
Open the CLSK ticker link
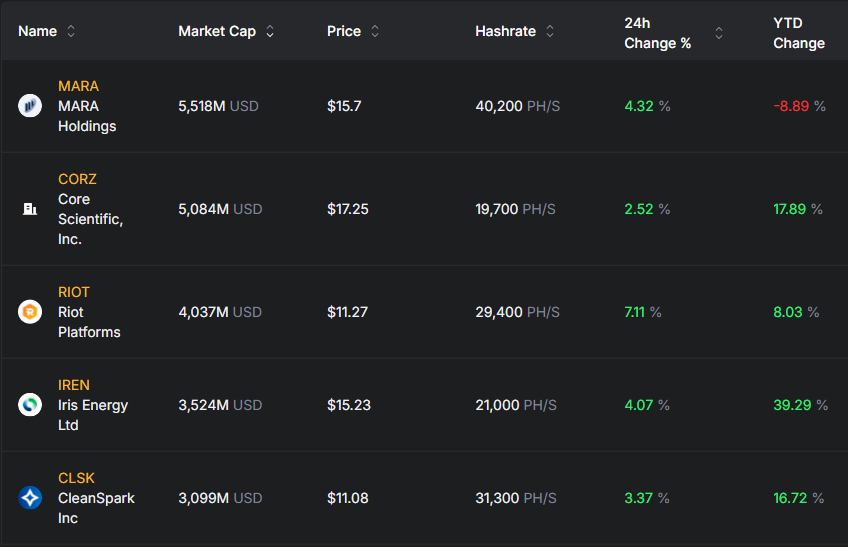pos(76,478)
